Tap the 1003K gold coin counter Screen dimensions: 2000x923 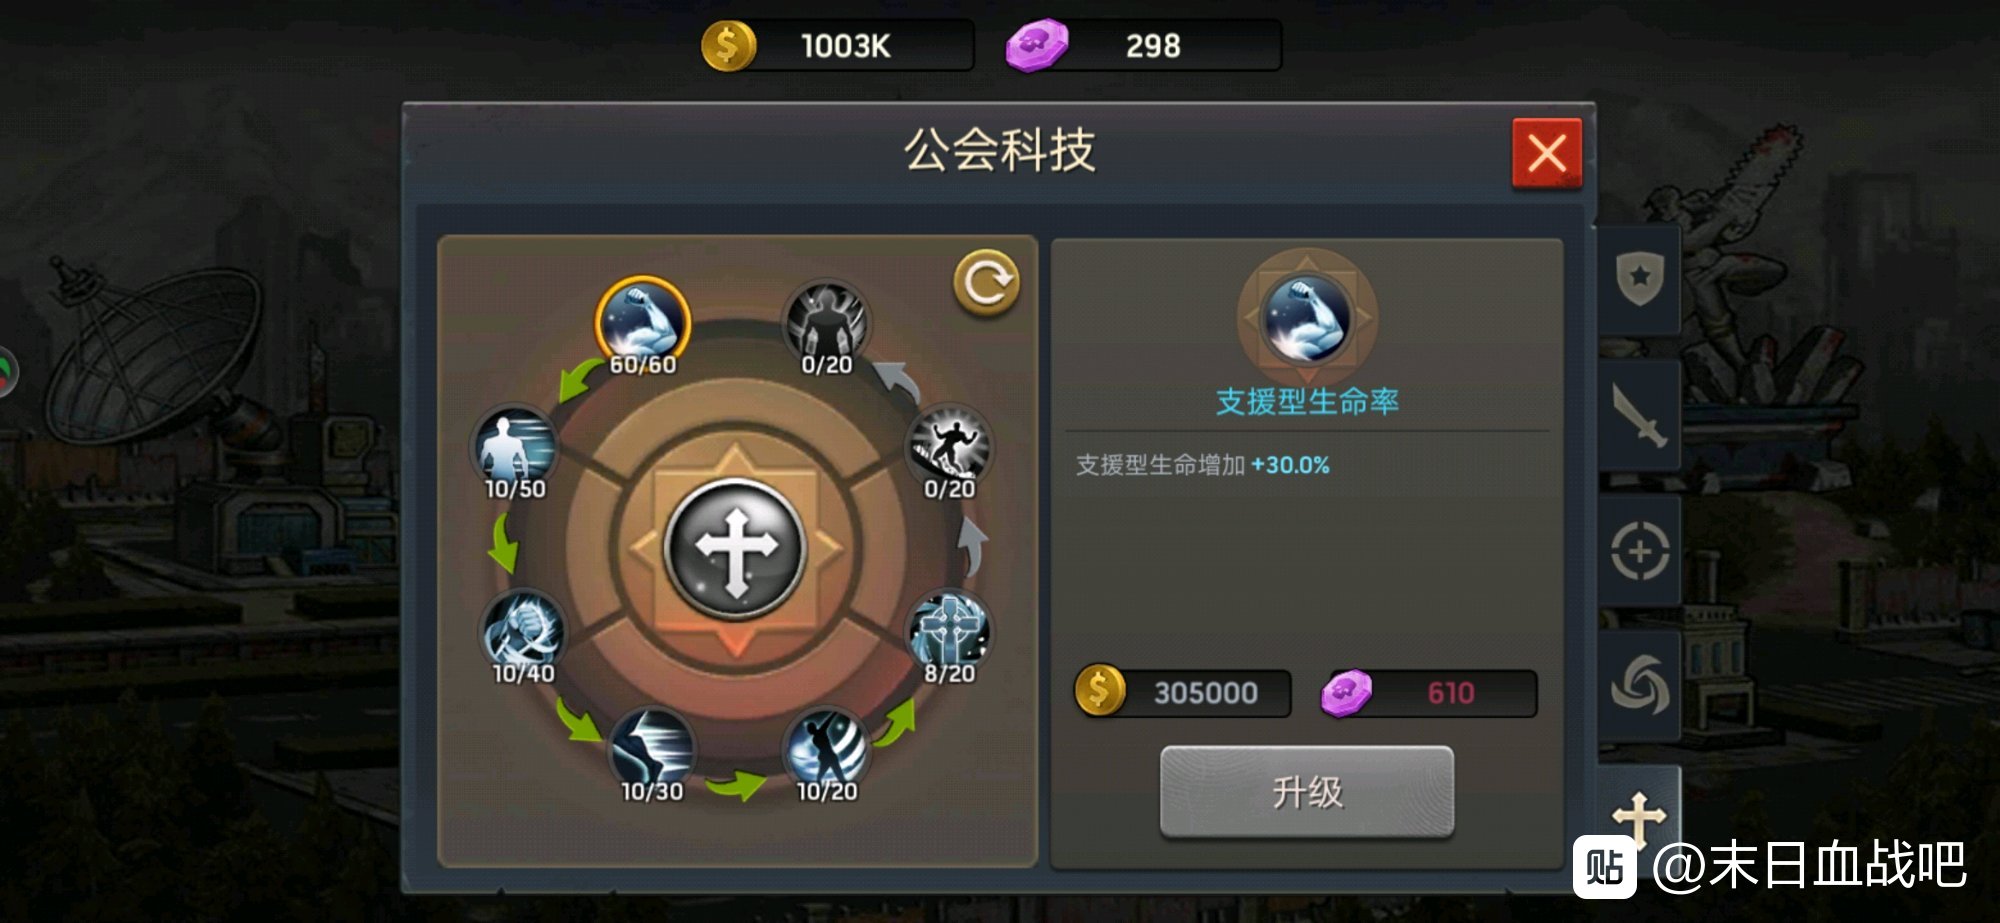[837, 46]
